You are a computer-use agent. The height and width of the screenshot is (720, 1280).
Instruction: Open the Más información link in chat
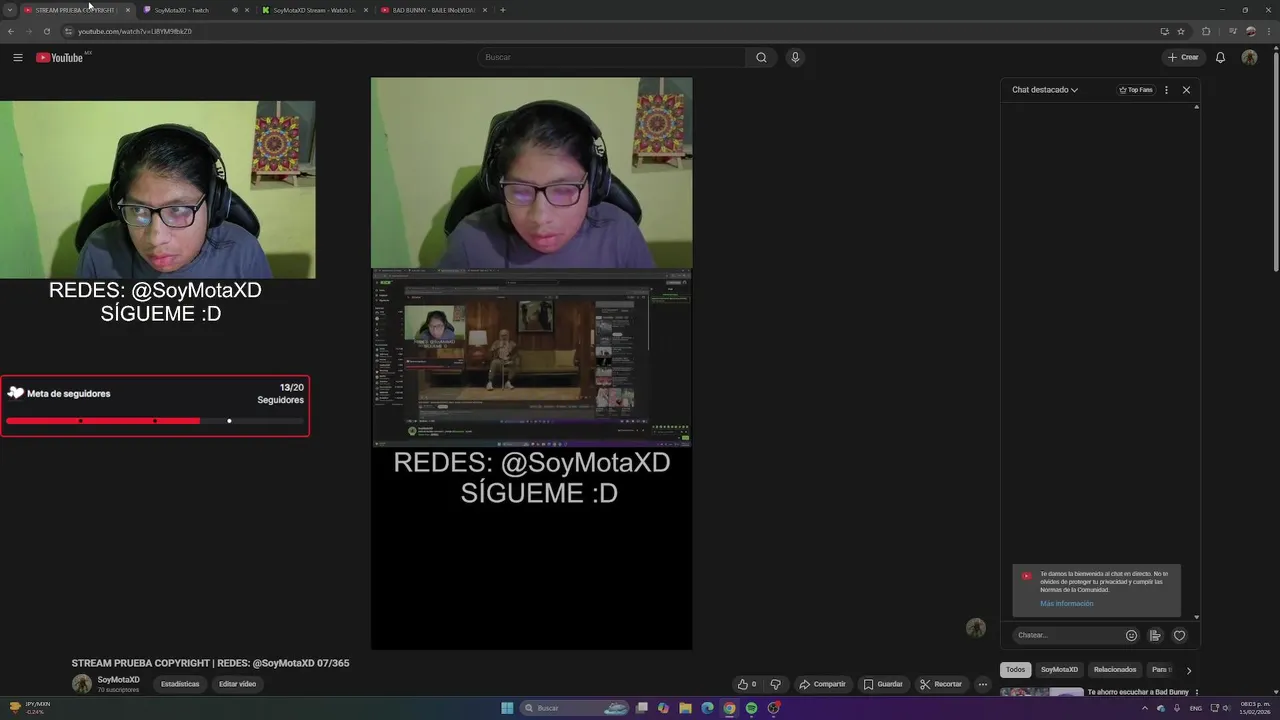coord(1066,603)
